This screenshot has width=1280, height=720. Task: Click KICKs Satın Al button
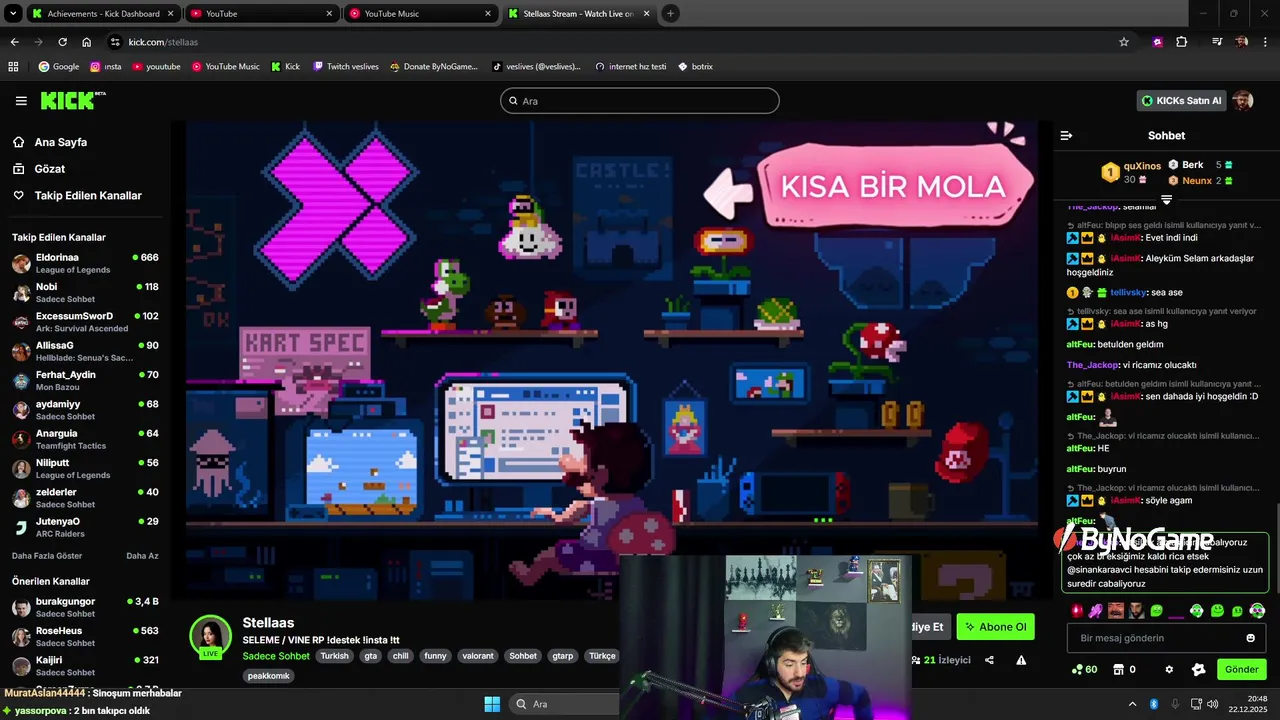(1181, 101)
